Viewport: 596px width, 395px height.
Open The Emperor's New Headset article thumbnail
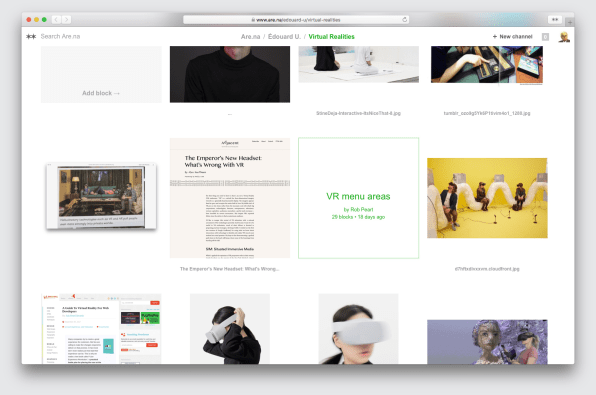point(230,198)
